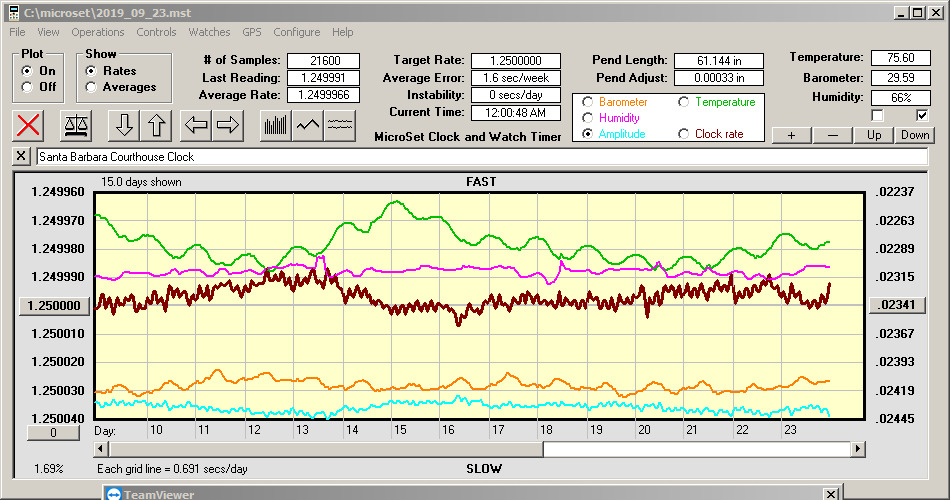The height and width of the screenshot is (500, 950).
Task: Click the chart scrollbar left arrow
Action: tap(101, 449)
